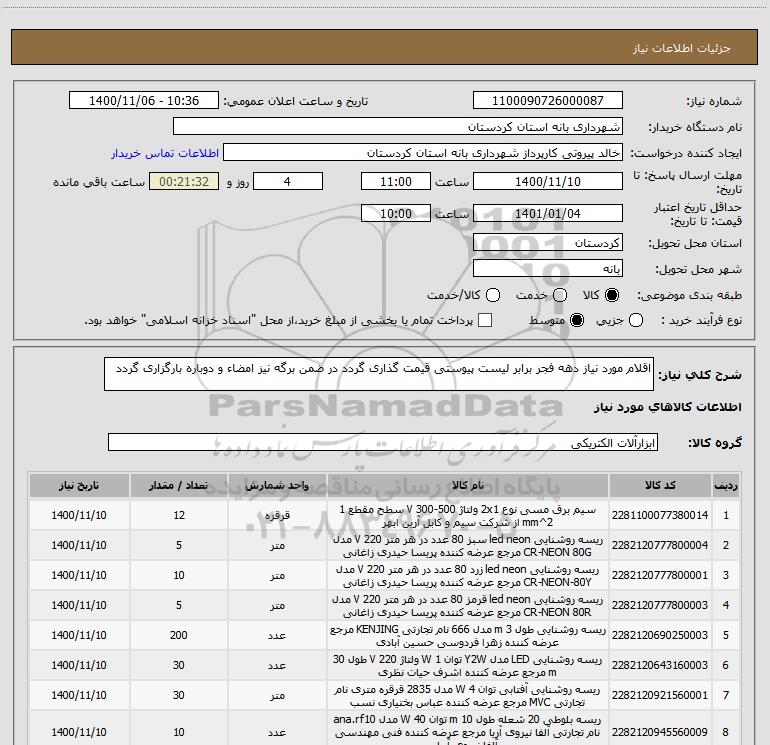Click the copper wire item name in row 1

coord(468,516)
